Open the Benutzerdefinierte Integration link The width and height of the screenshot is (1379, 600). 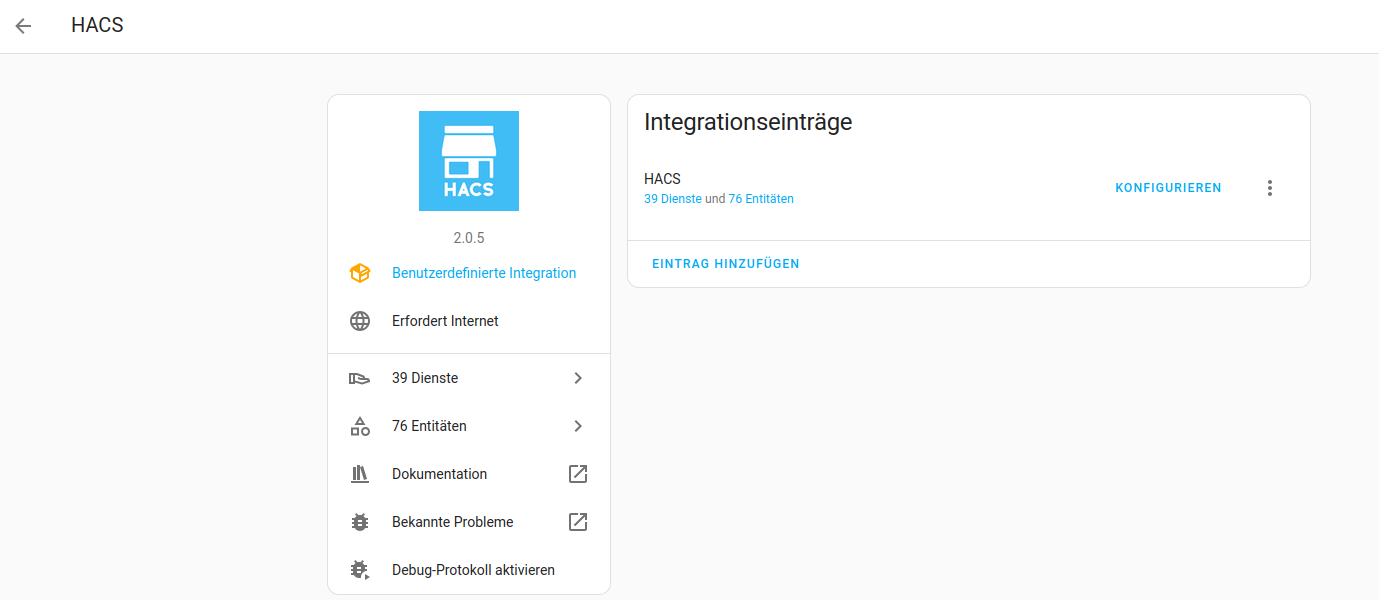pos(484,273)
